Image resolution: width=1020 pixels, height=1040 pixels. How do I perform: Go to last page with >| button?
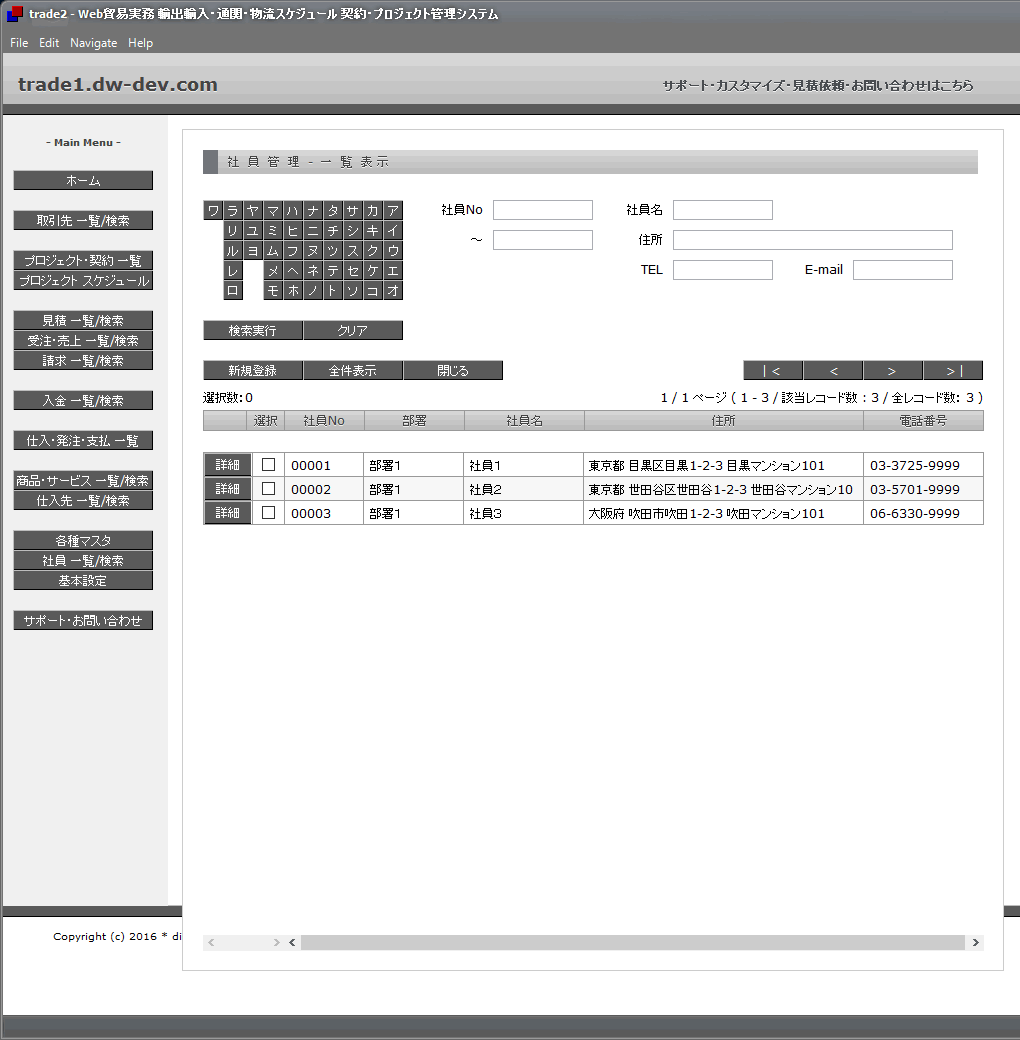click(953, 370)
